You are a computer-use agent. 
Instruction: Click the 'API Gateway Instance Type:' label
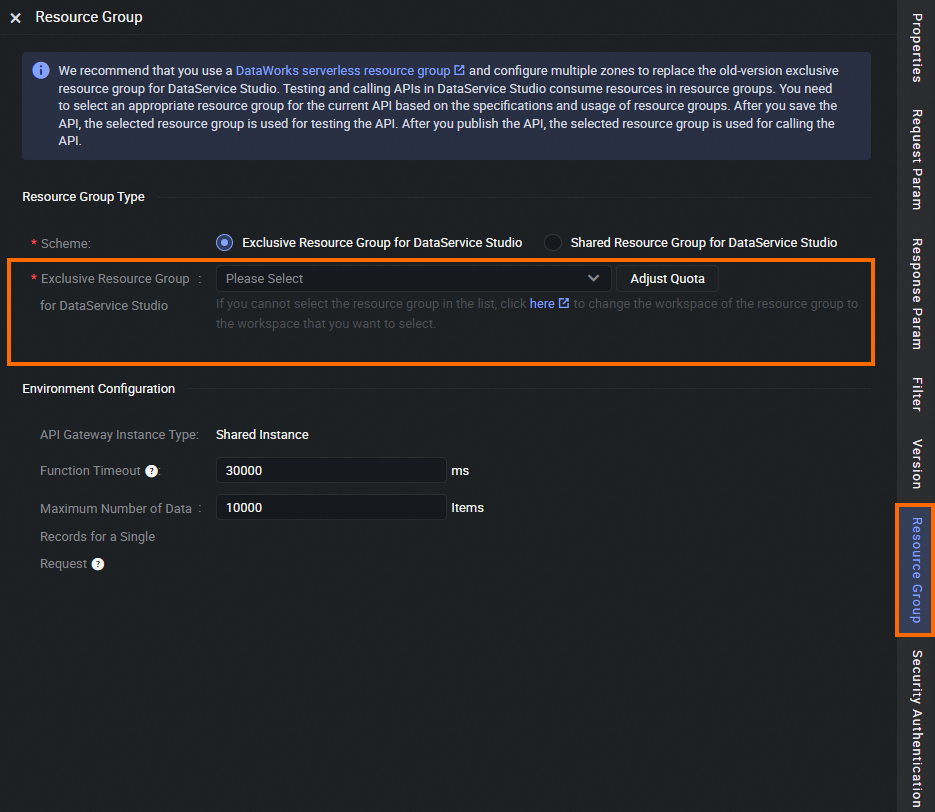(119, 435)
